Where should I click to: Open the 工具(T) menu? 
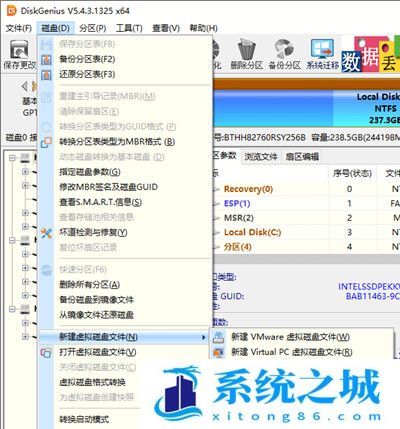click(129, 28)
